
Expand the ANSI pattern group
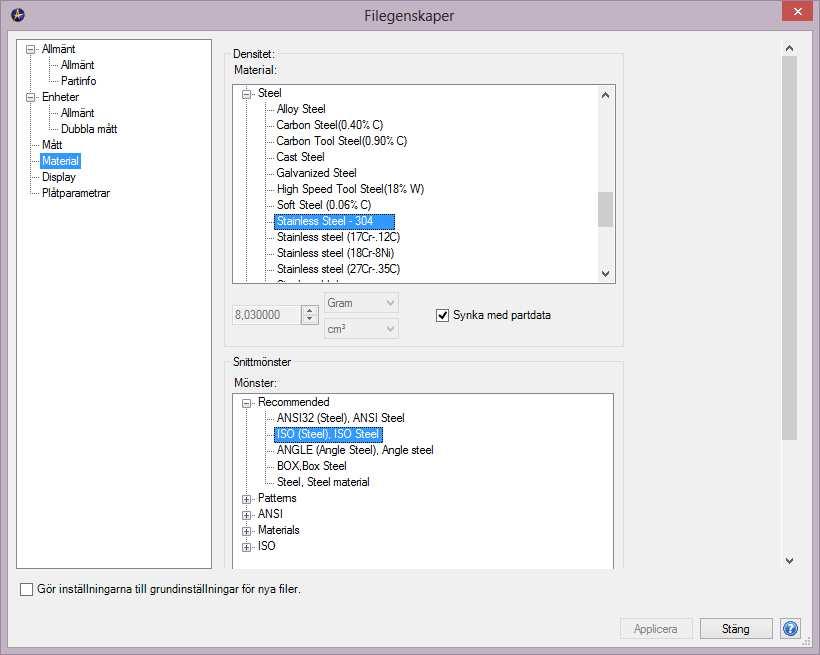click(x=246, y=515)
